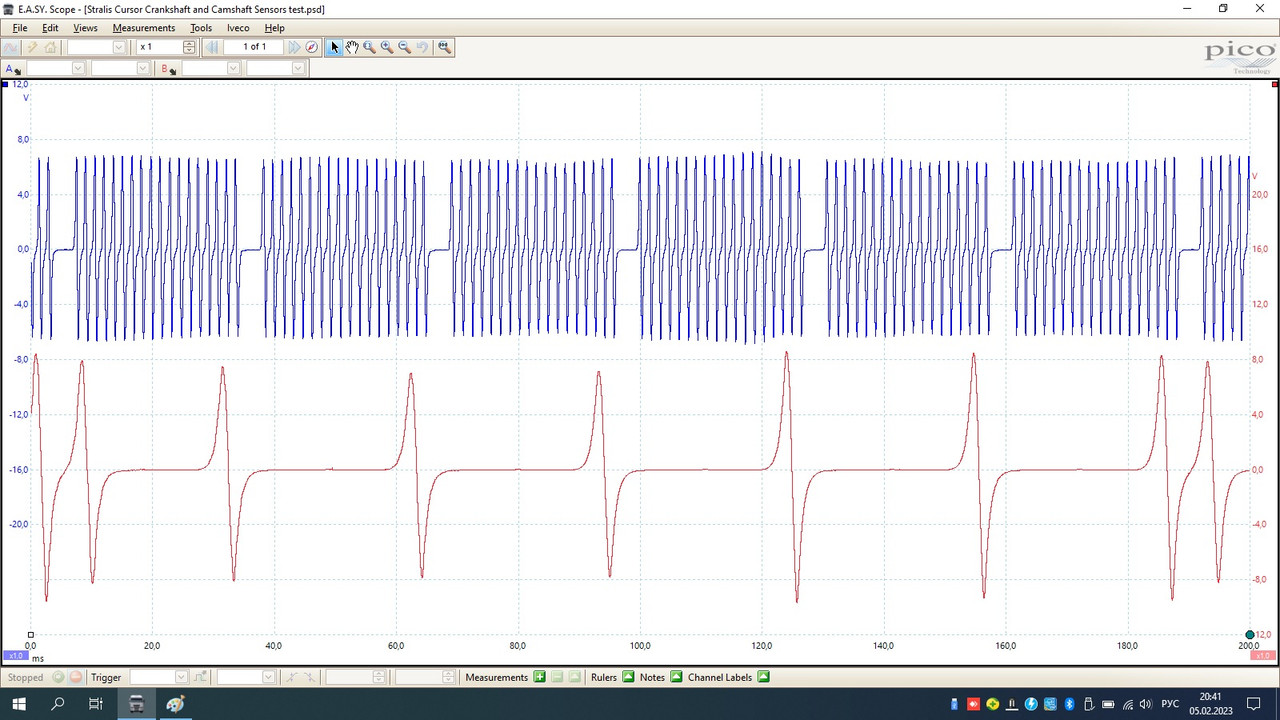Open Windows taskbar search icon
Viewport: 1280px width, 720px height.
click(57, 704)
